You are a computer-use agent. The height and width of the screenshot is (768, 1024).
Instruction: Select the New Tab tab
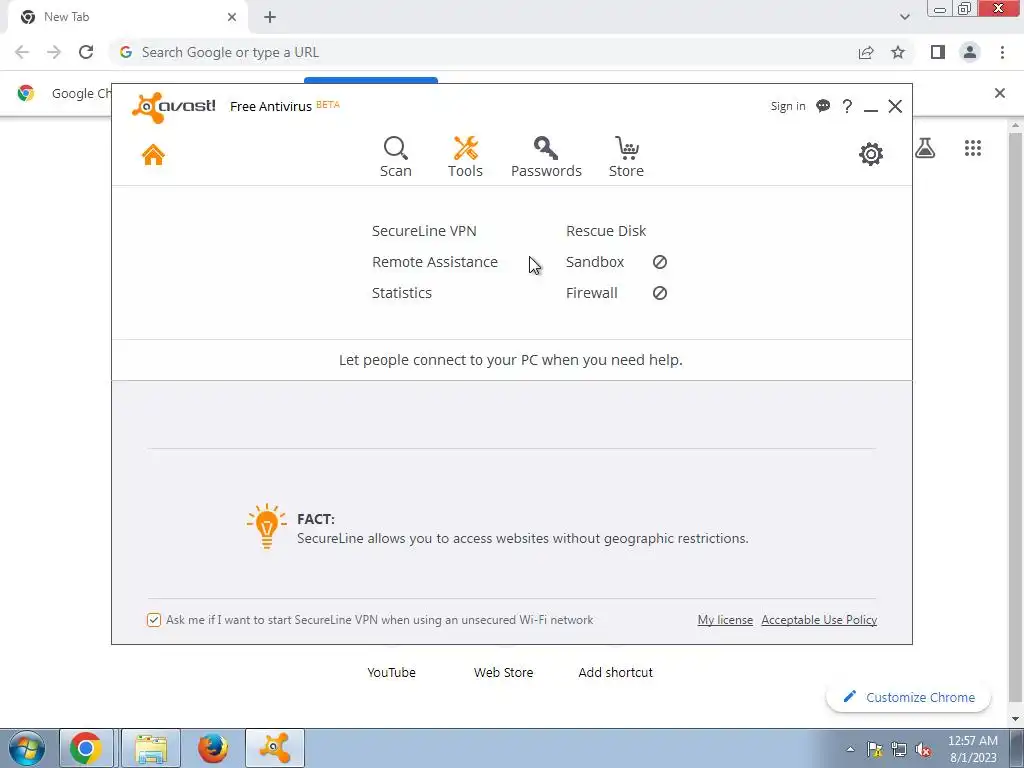(127, 18)
